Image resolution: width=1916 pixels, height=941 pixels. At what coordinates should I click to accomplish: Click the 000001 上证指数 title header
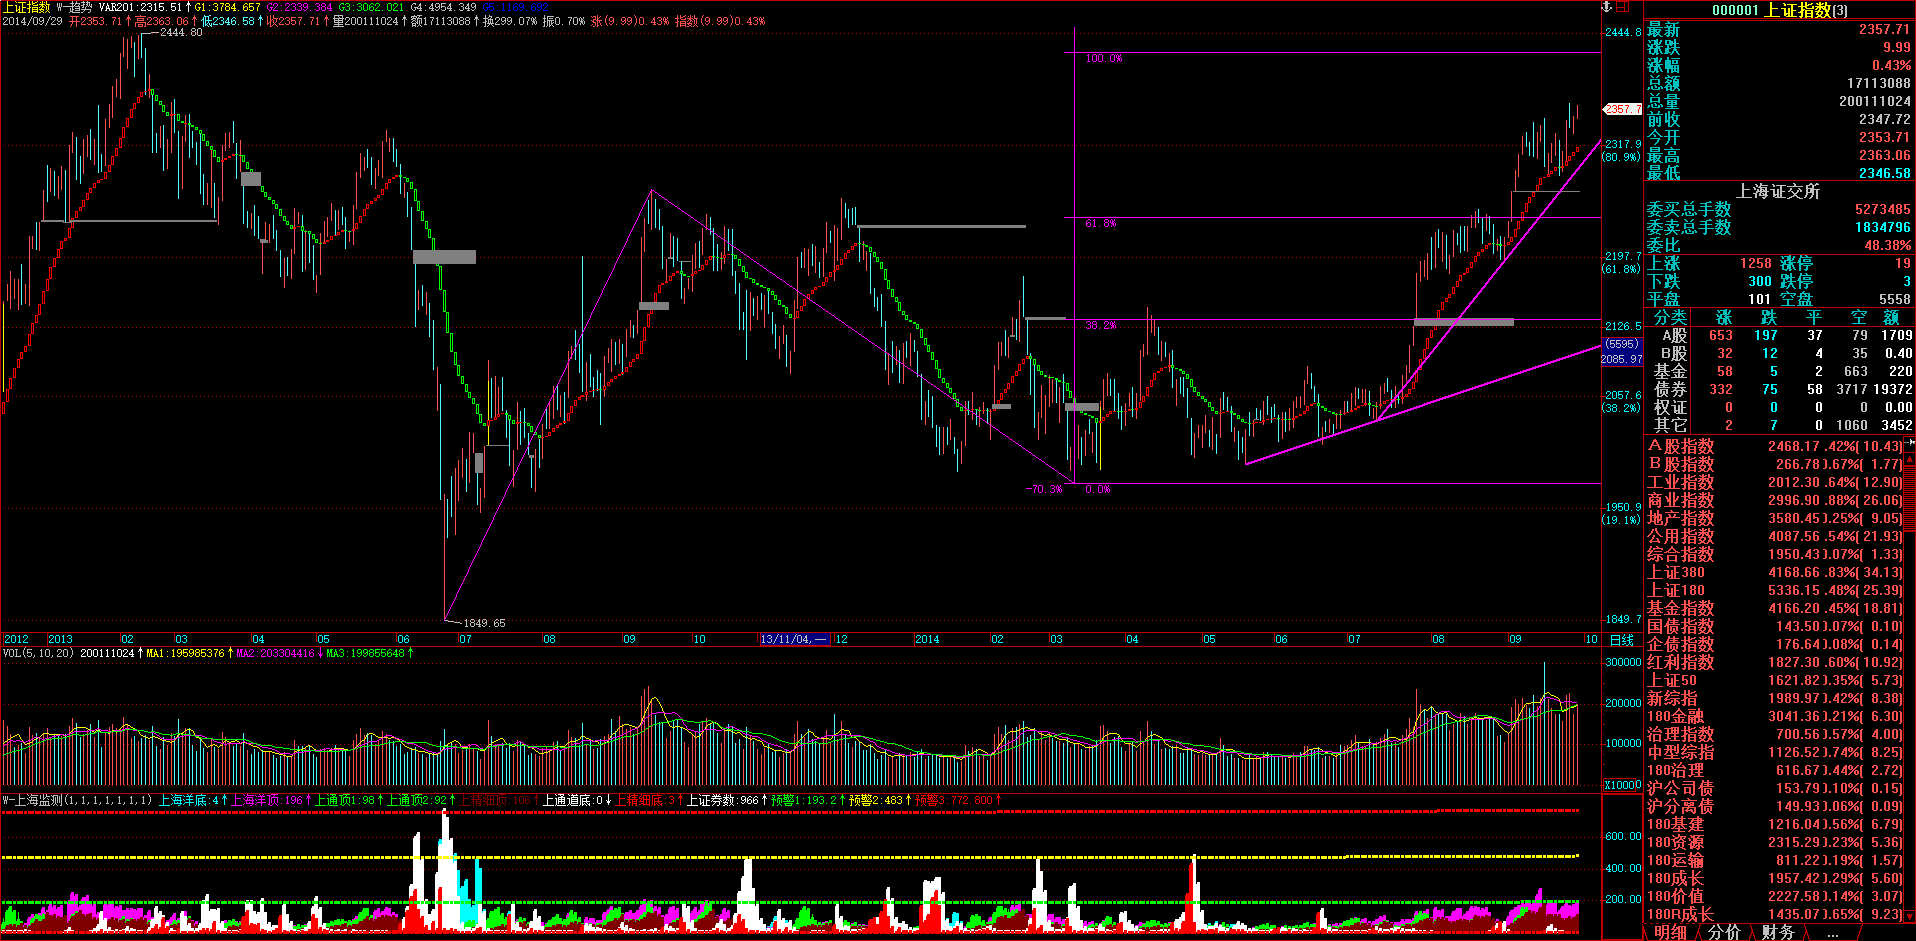[1779, 10]
